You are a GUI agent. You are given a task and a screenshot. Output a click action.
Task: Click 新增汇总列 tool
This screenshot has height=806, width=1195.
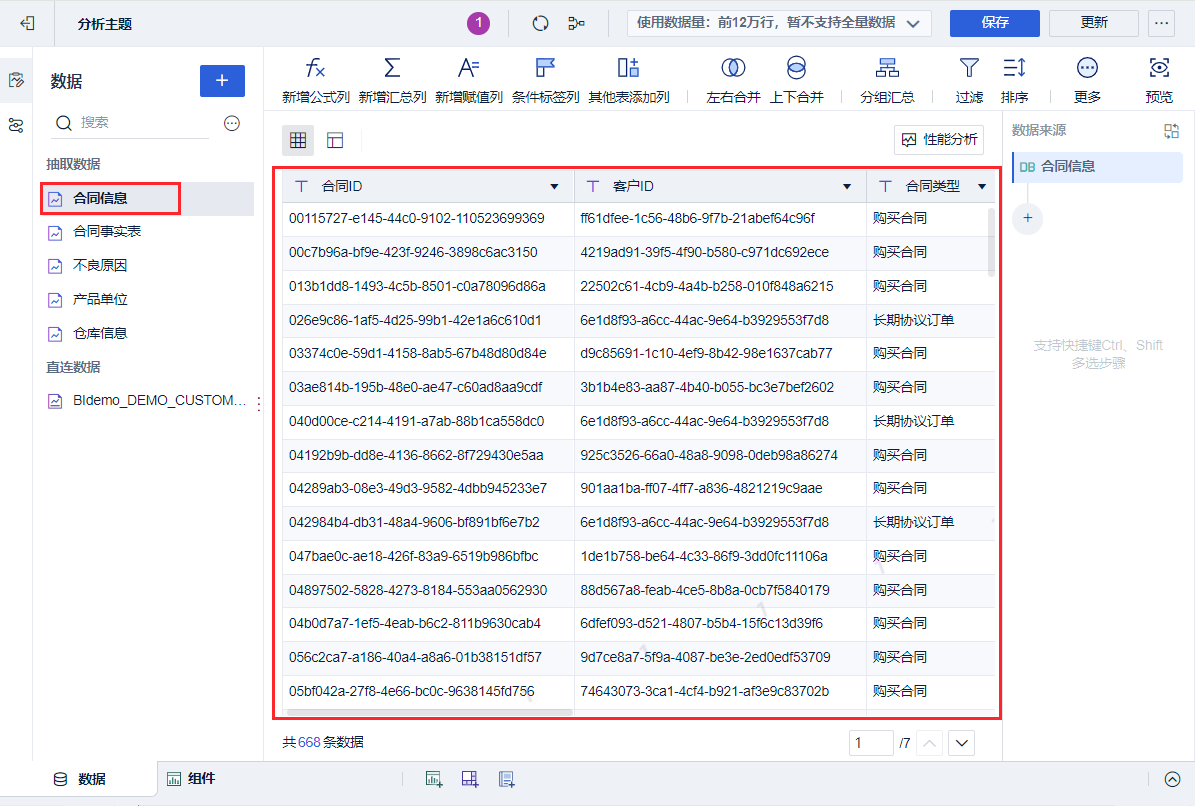[x=392, y=80]
